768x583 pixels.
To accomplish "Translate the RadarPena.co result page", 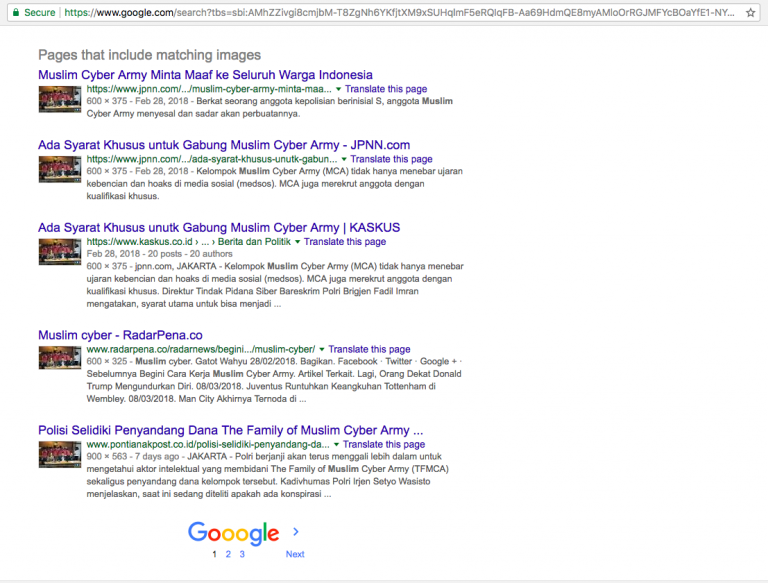I will point(369,350).
